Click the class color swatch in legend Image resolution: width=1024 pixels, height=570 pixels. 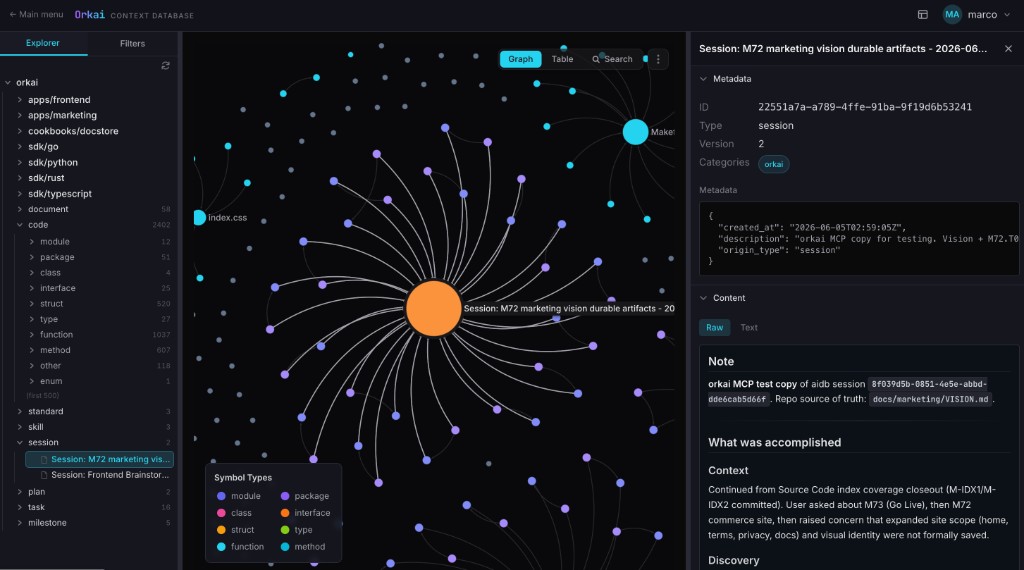[221, 513]
